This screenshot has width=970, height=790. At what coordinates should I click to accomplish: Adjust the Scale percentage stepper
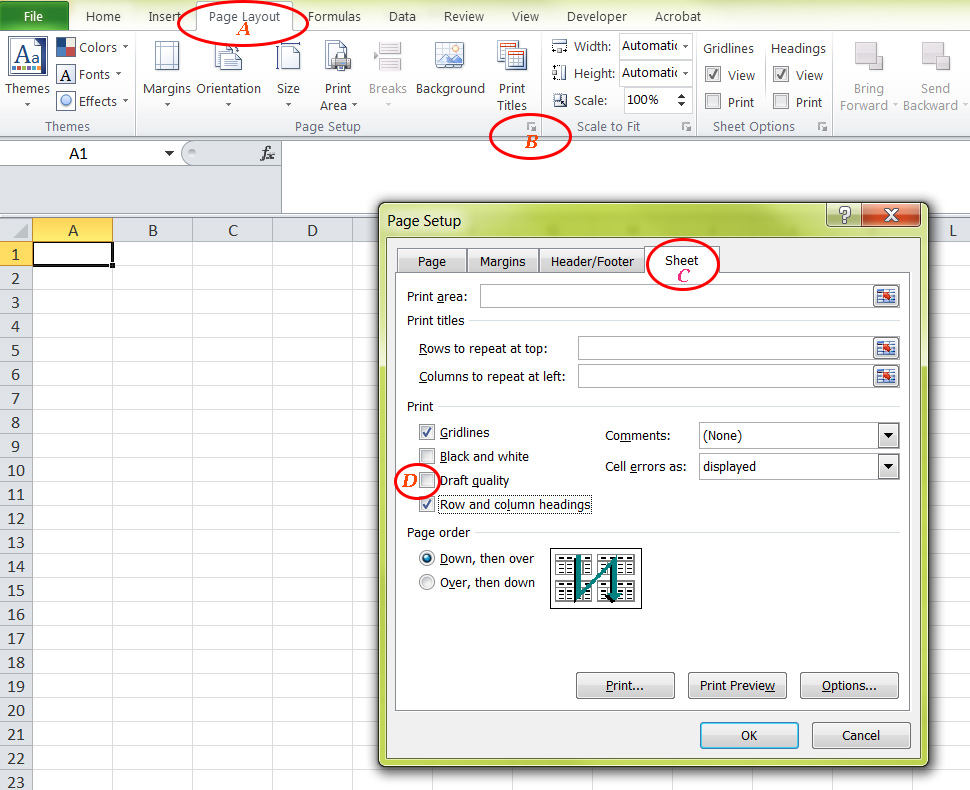coord(681,100)
